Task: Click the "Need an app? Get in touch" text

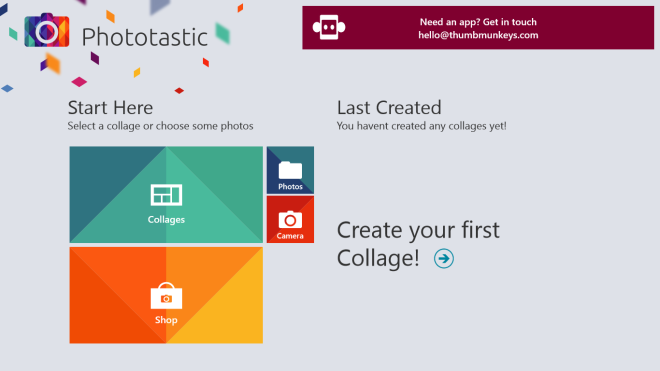Action: [478, 22]
